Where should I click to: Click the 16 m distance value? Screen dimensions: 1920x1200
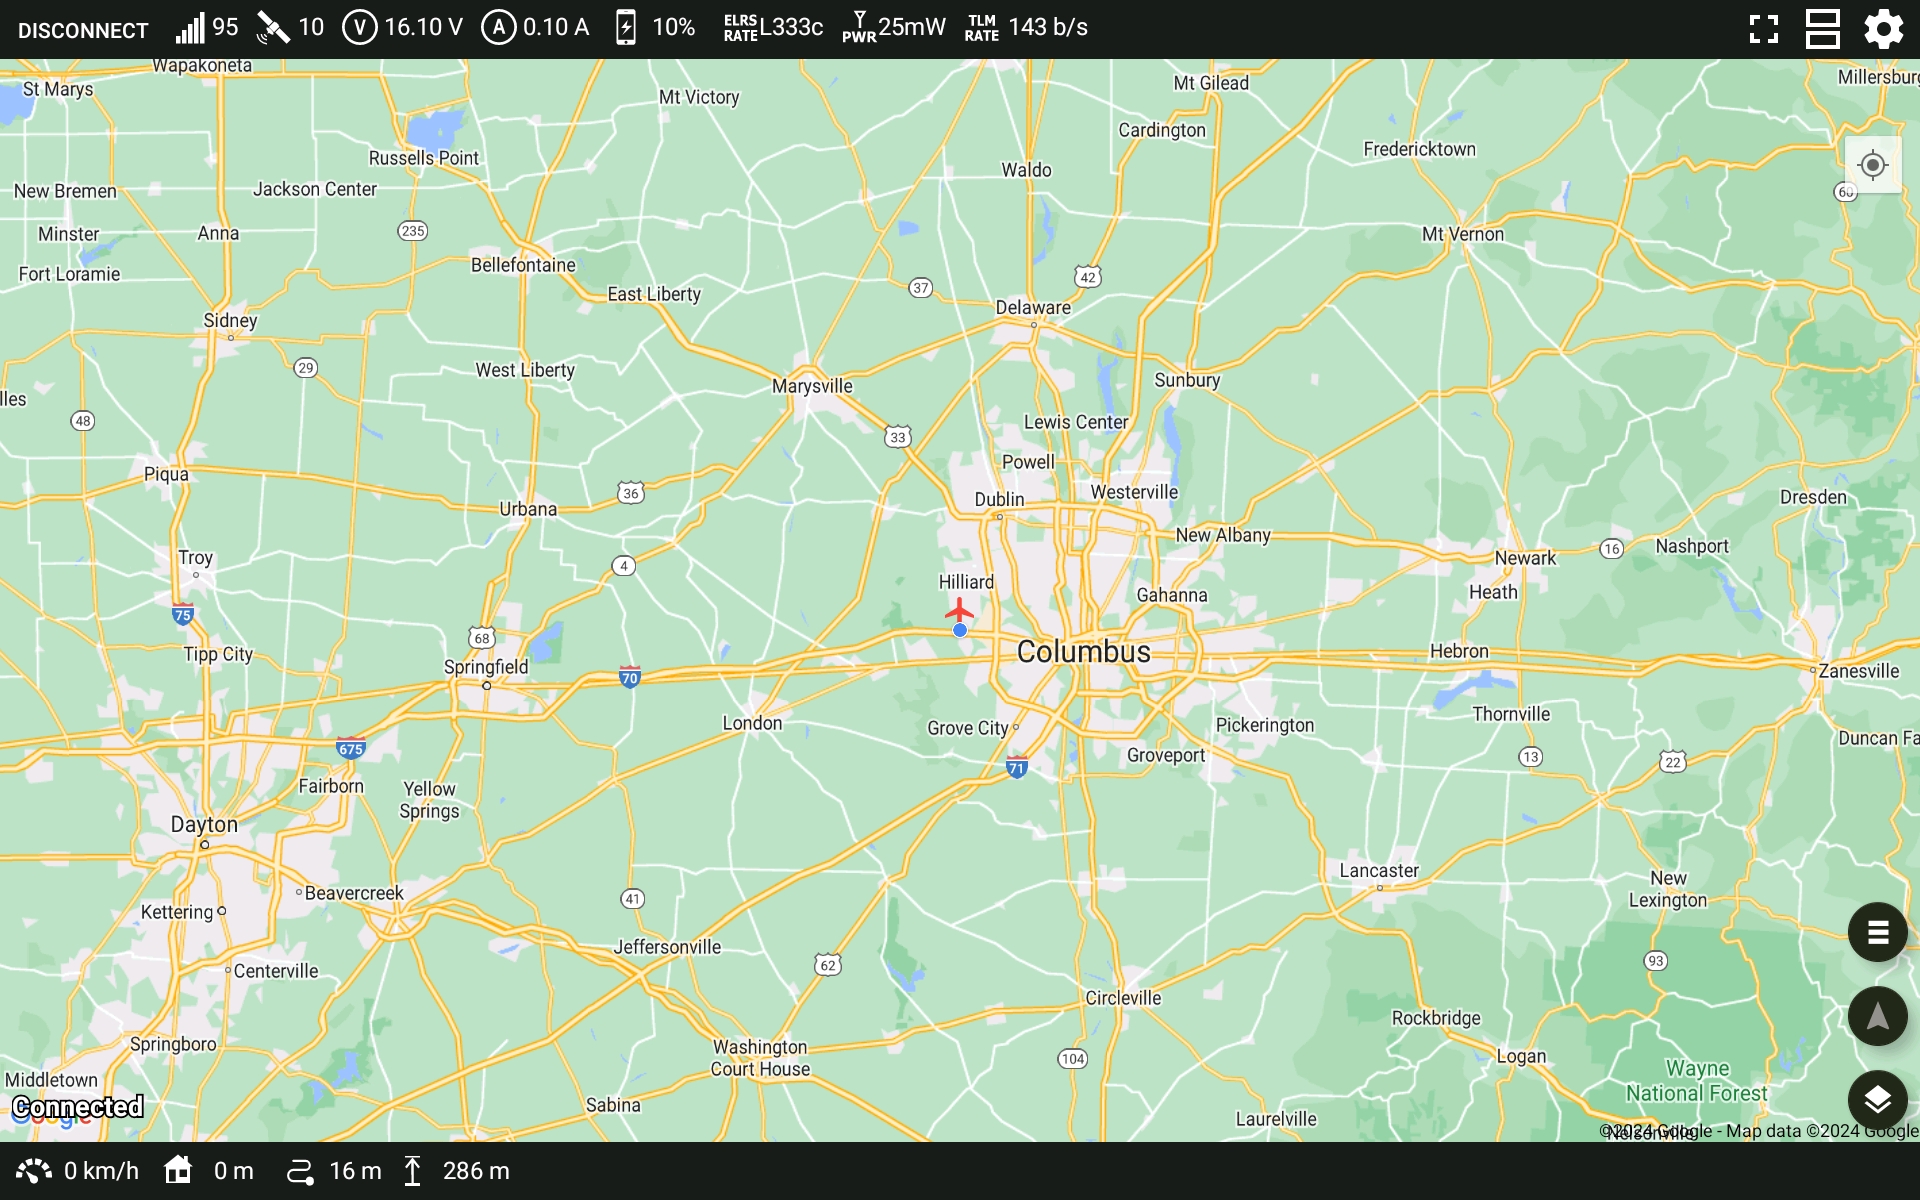pos(355,1171)
